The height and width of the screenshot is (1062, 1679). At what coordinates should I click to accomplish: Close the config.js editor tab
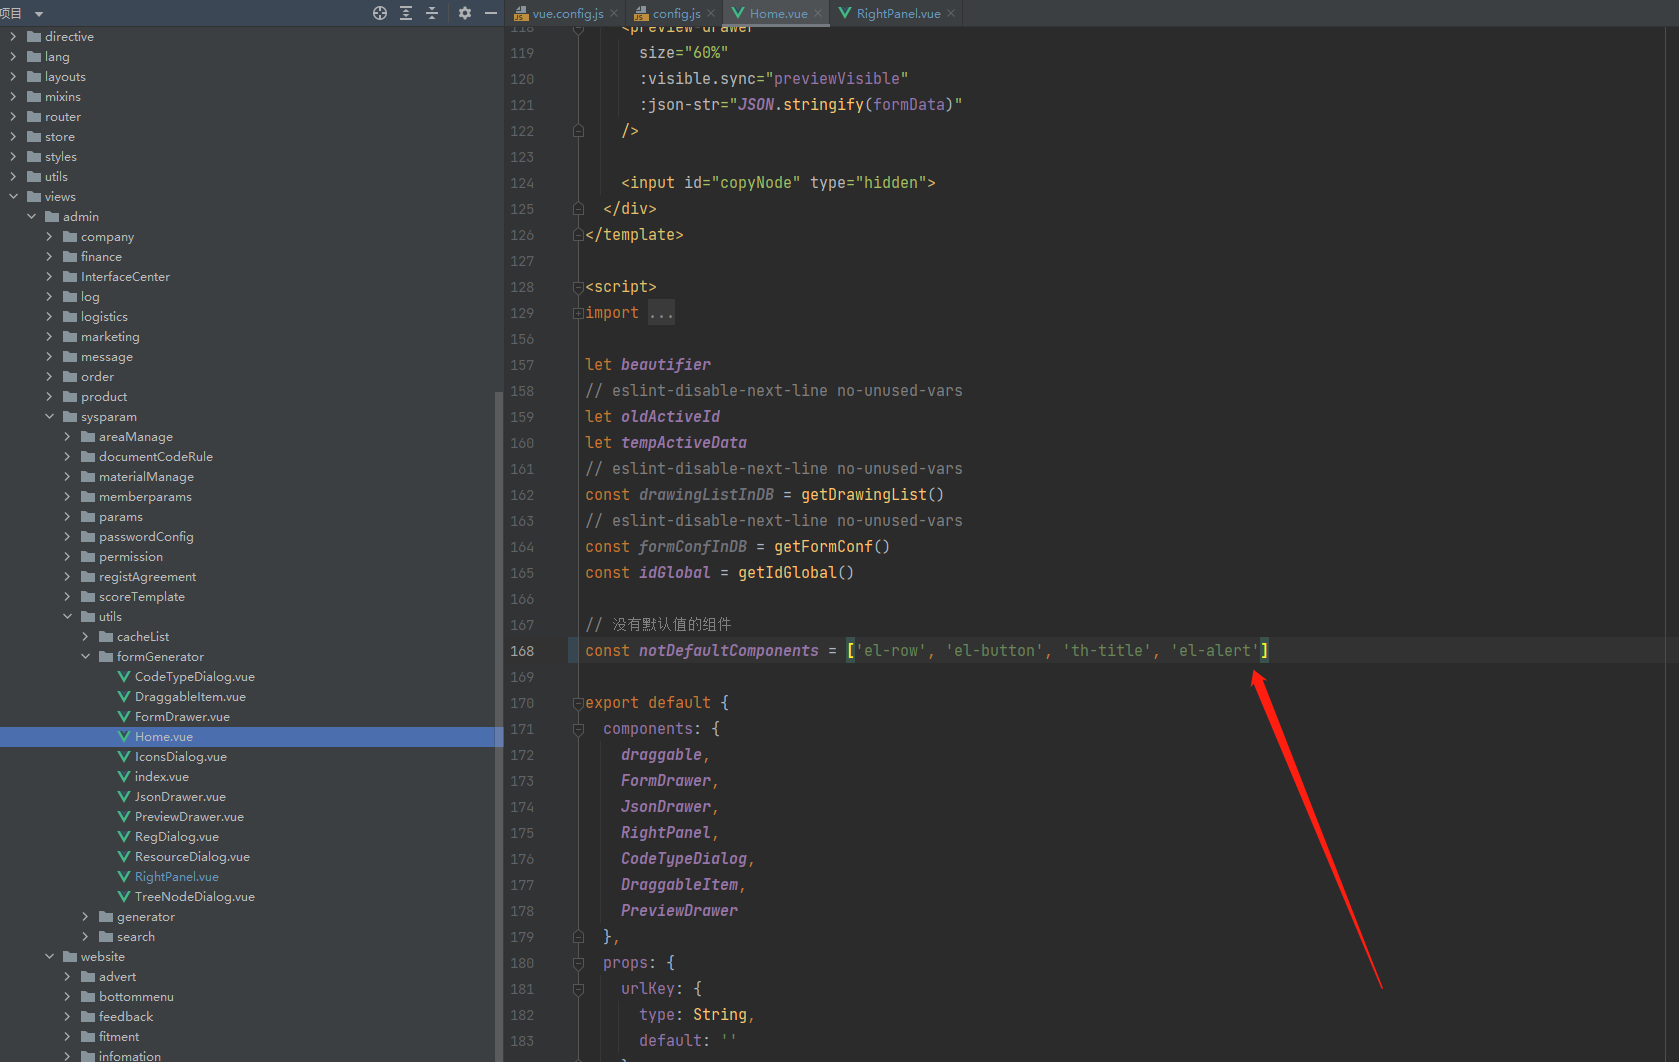click(x=711, y=13)
